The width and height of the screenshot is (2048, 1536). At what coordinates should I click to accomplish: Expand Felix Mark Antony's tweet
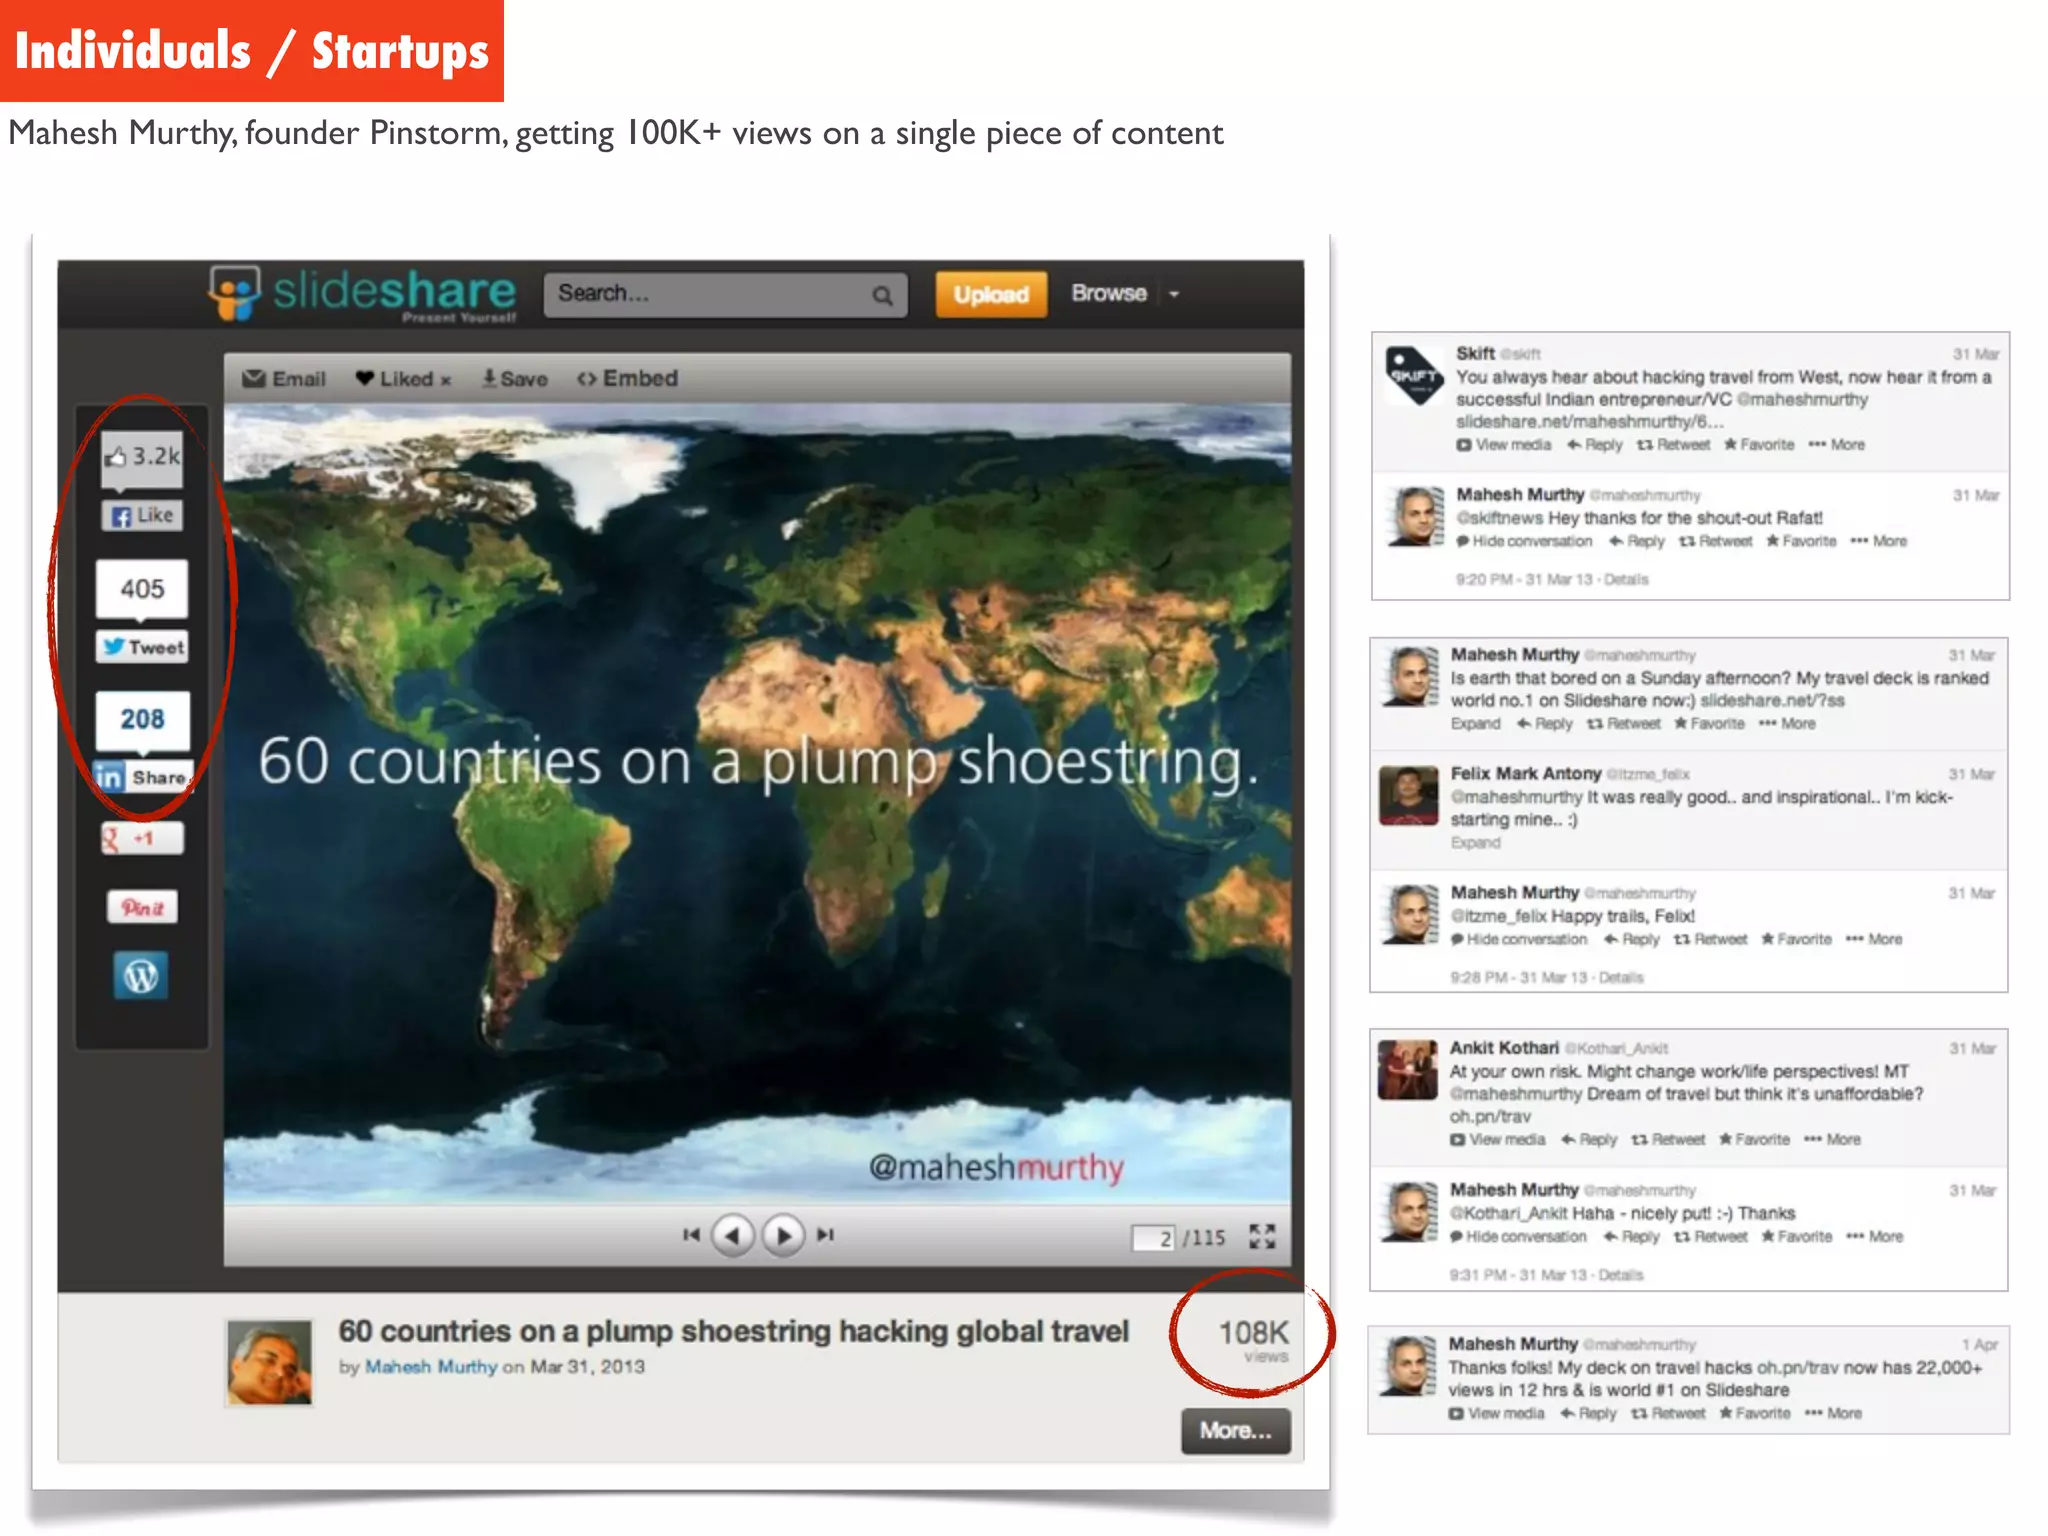point(1476,843)
